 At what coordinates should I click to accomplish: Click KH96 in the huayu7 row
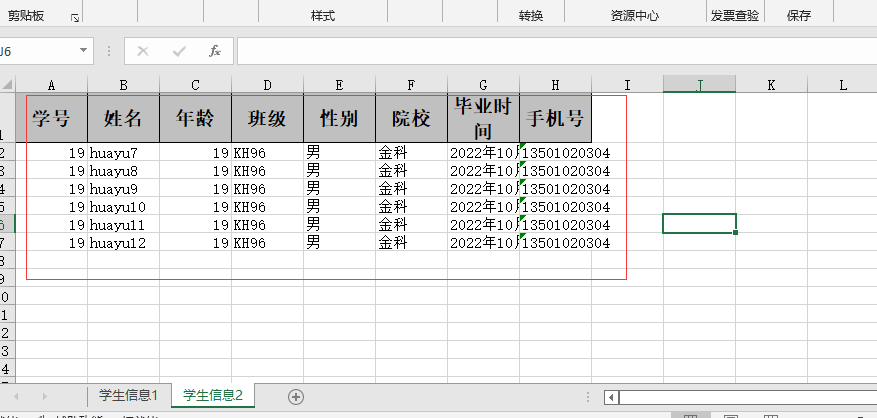(x=267, y=152)
